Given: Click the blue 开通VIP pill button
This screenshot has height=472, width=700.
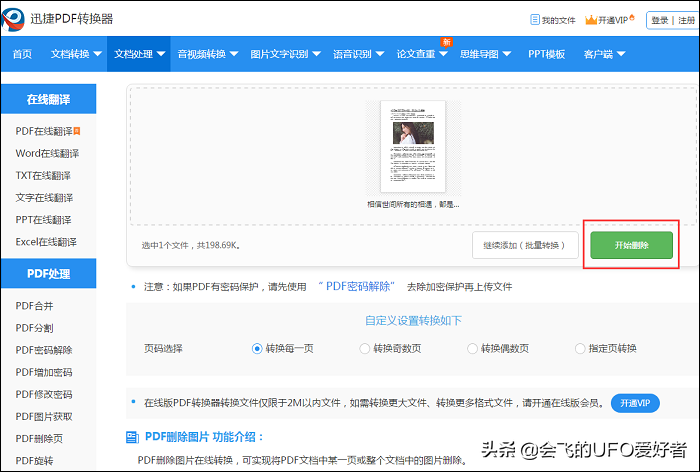Looking at the screenshot, I should [x=635, y=403].
